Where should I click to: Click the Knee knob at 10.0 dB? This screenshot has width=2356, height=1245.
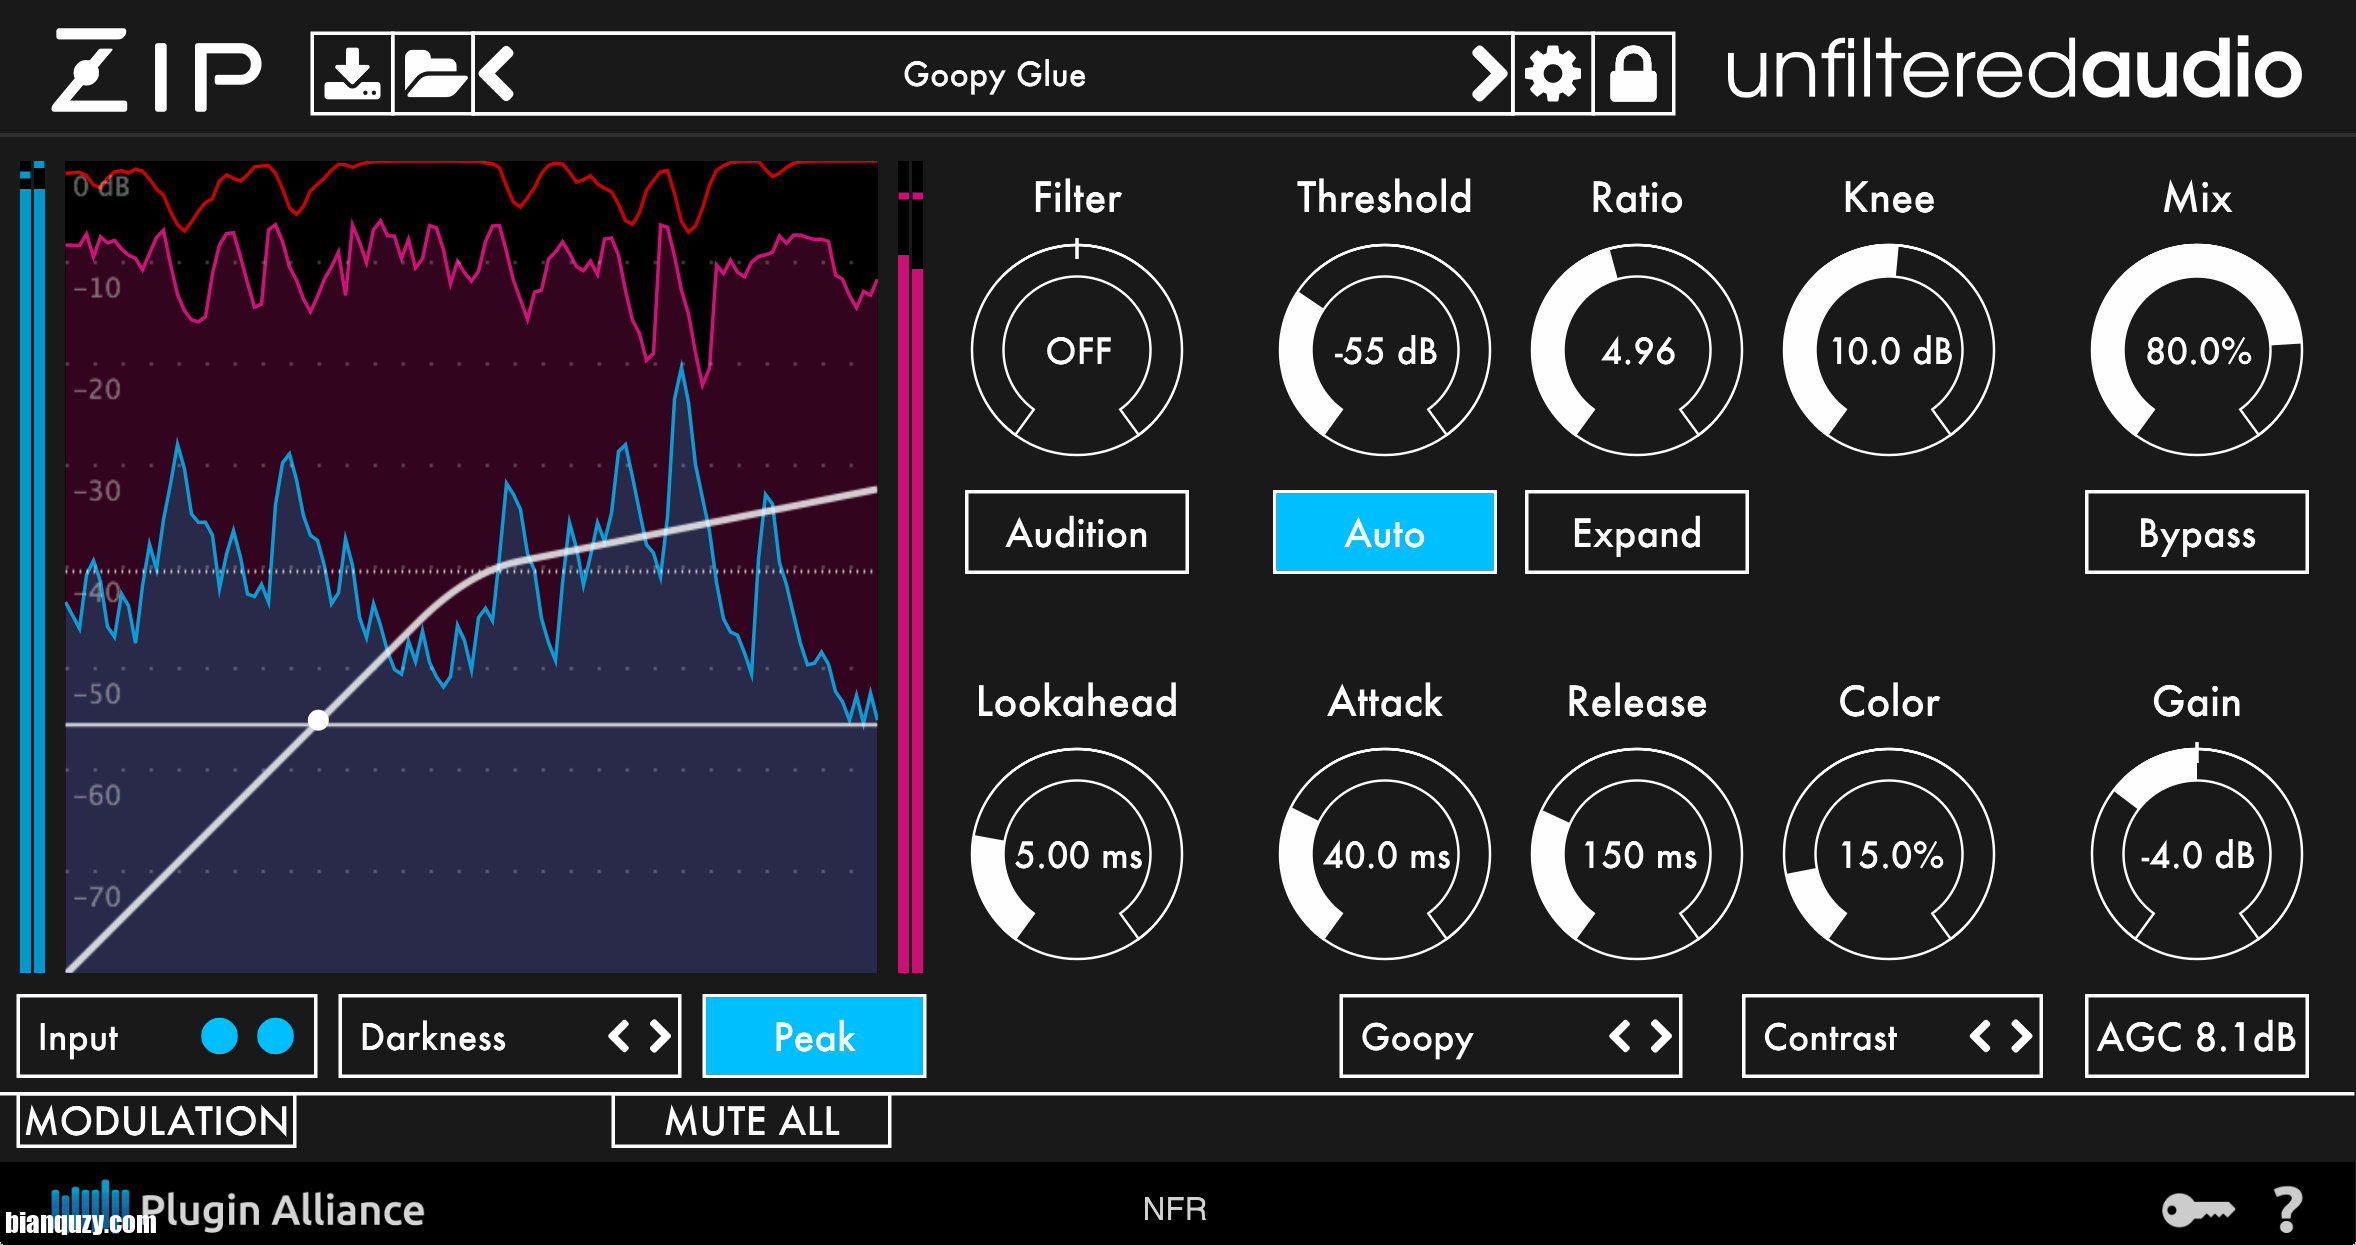click(1889, 350)
